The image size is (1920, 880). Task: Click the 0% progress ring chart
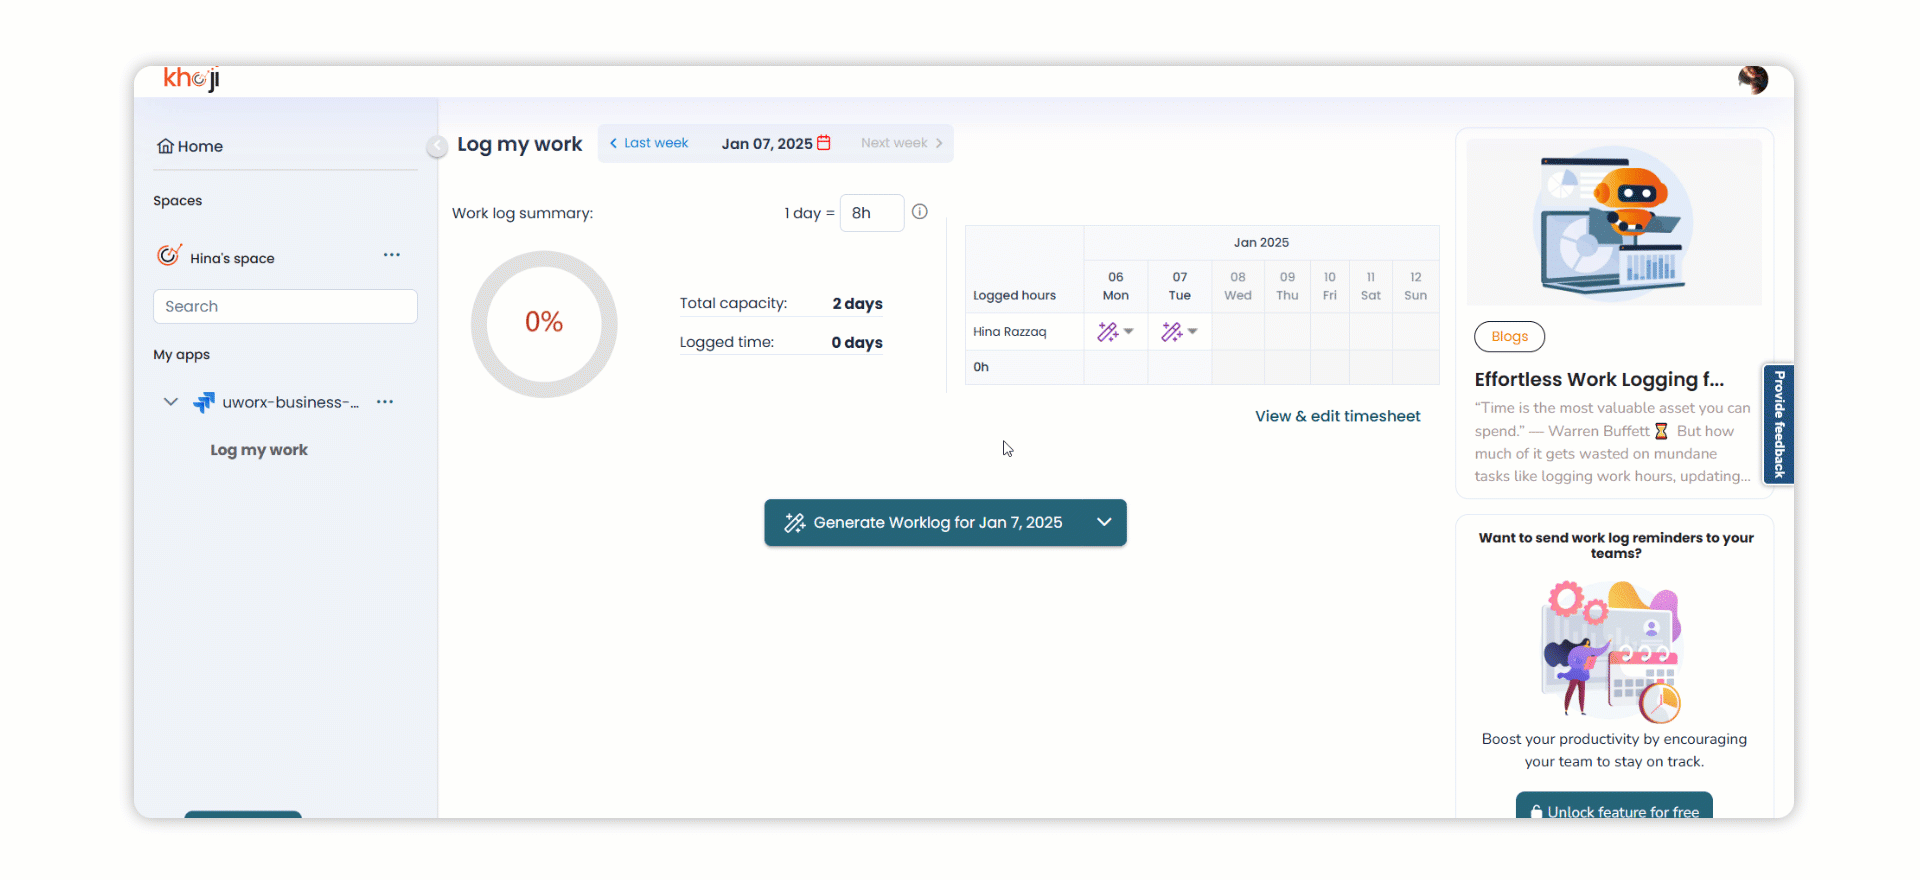tap(544, 323)
